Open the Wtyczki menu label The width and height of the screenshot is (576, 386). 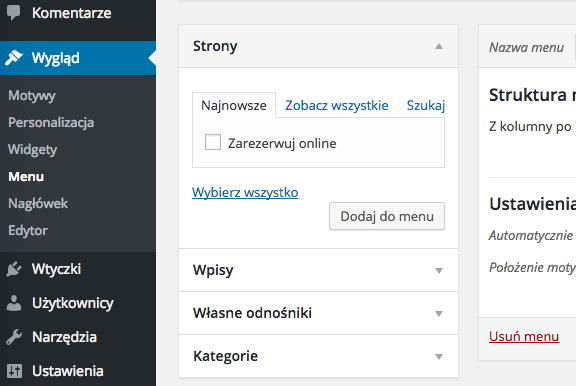pyautogui.click(x=56, y=269)
